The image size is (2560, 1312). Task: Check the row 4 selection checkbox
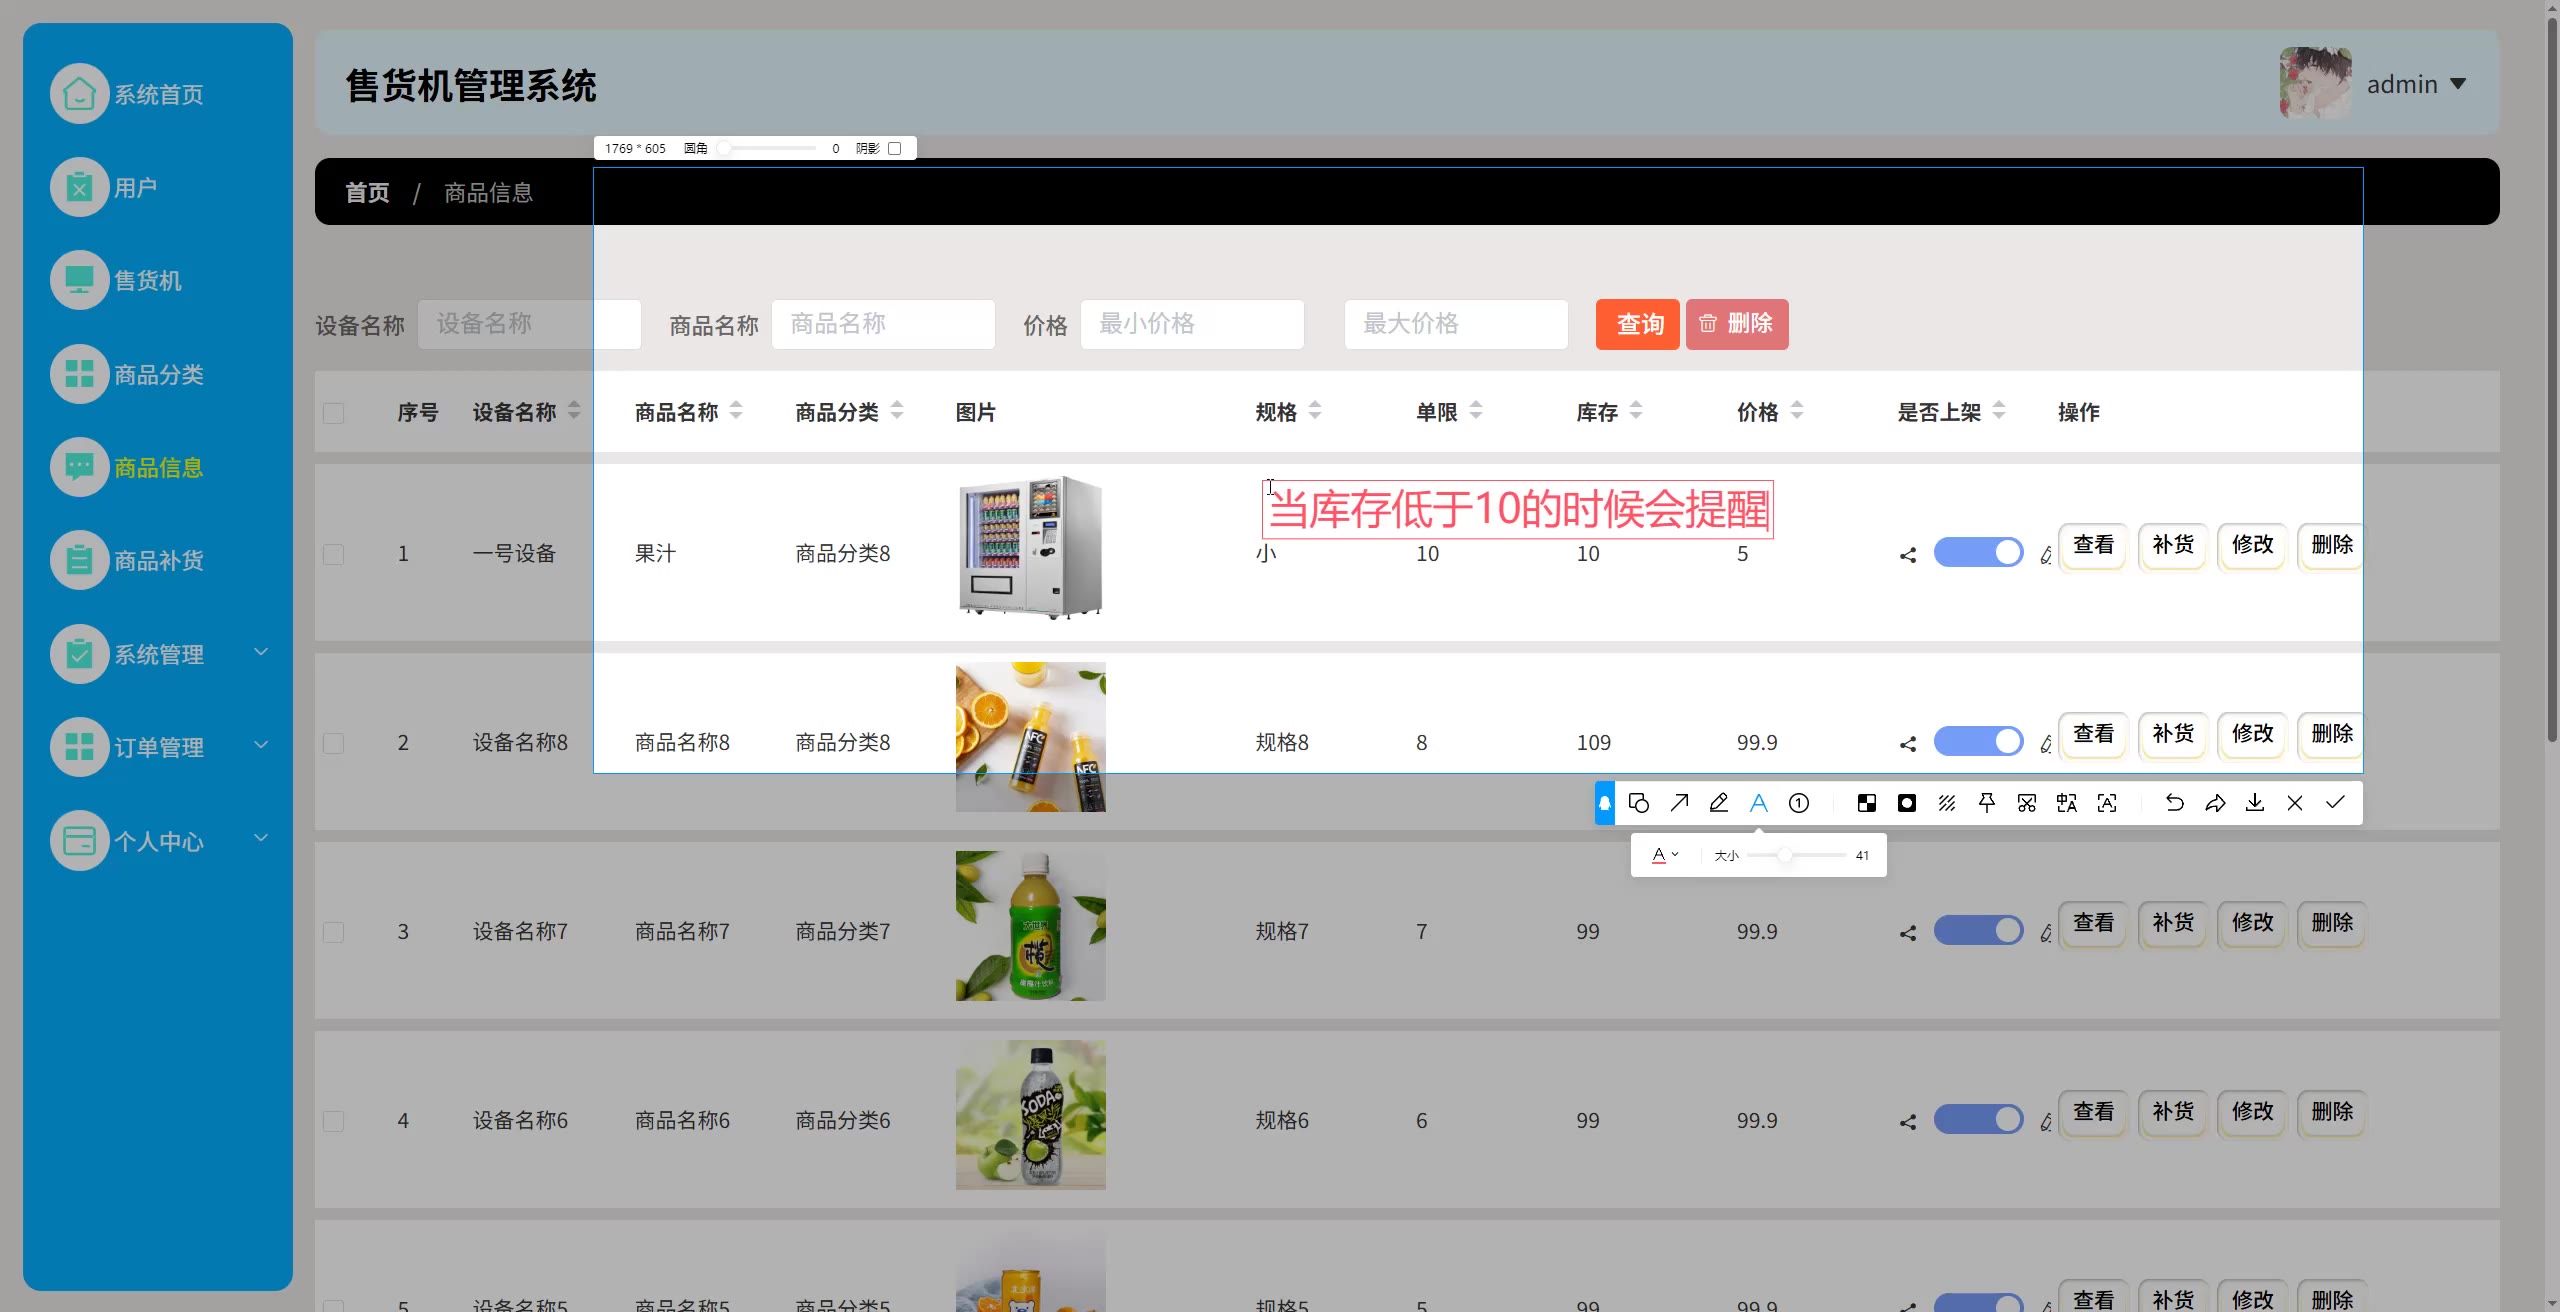334,1121
